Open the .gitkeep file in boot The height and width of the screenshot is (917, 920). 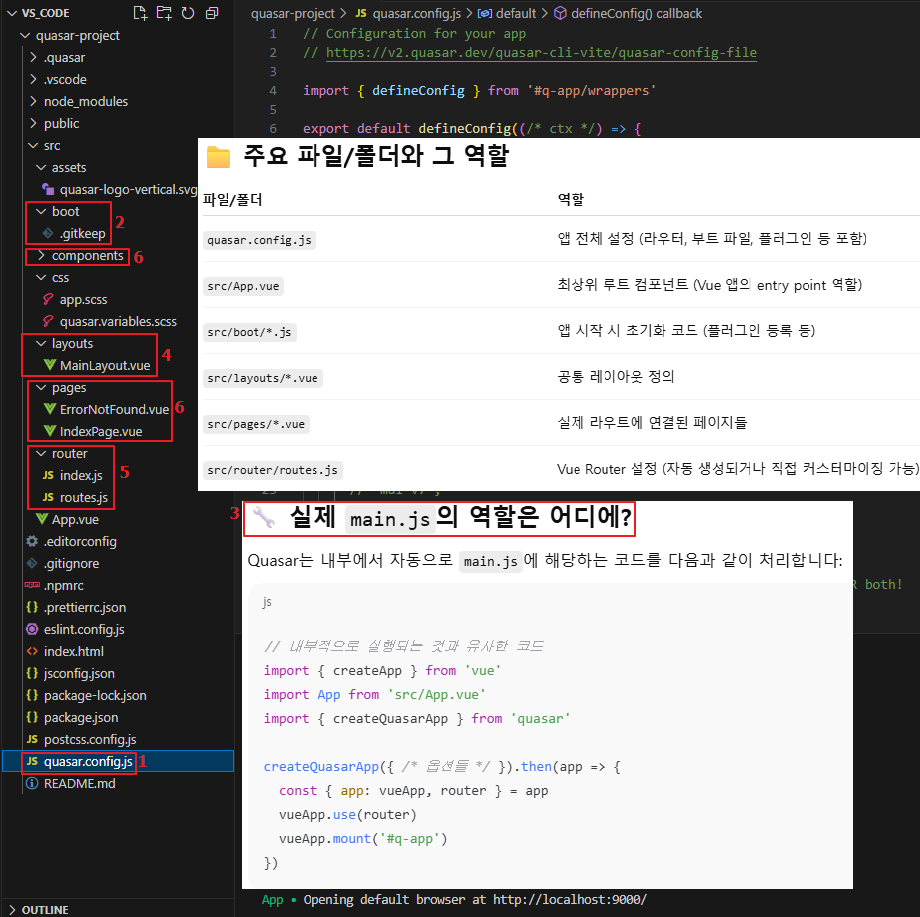tap(82, 234)
